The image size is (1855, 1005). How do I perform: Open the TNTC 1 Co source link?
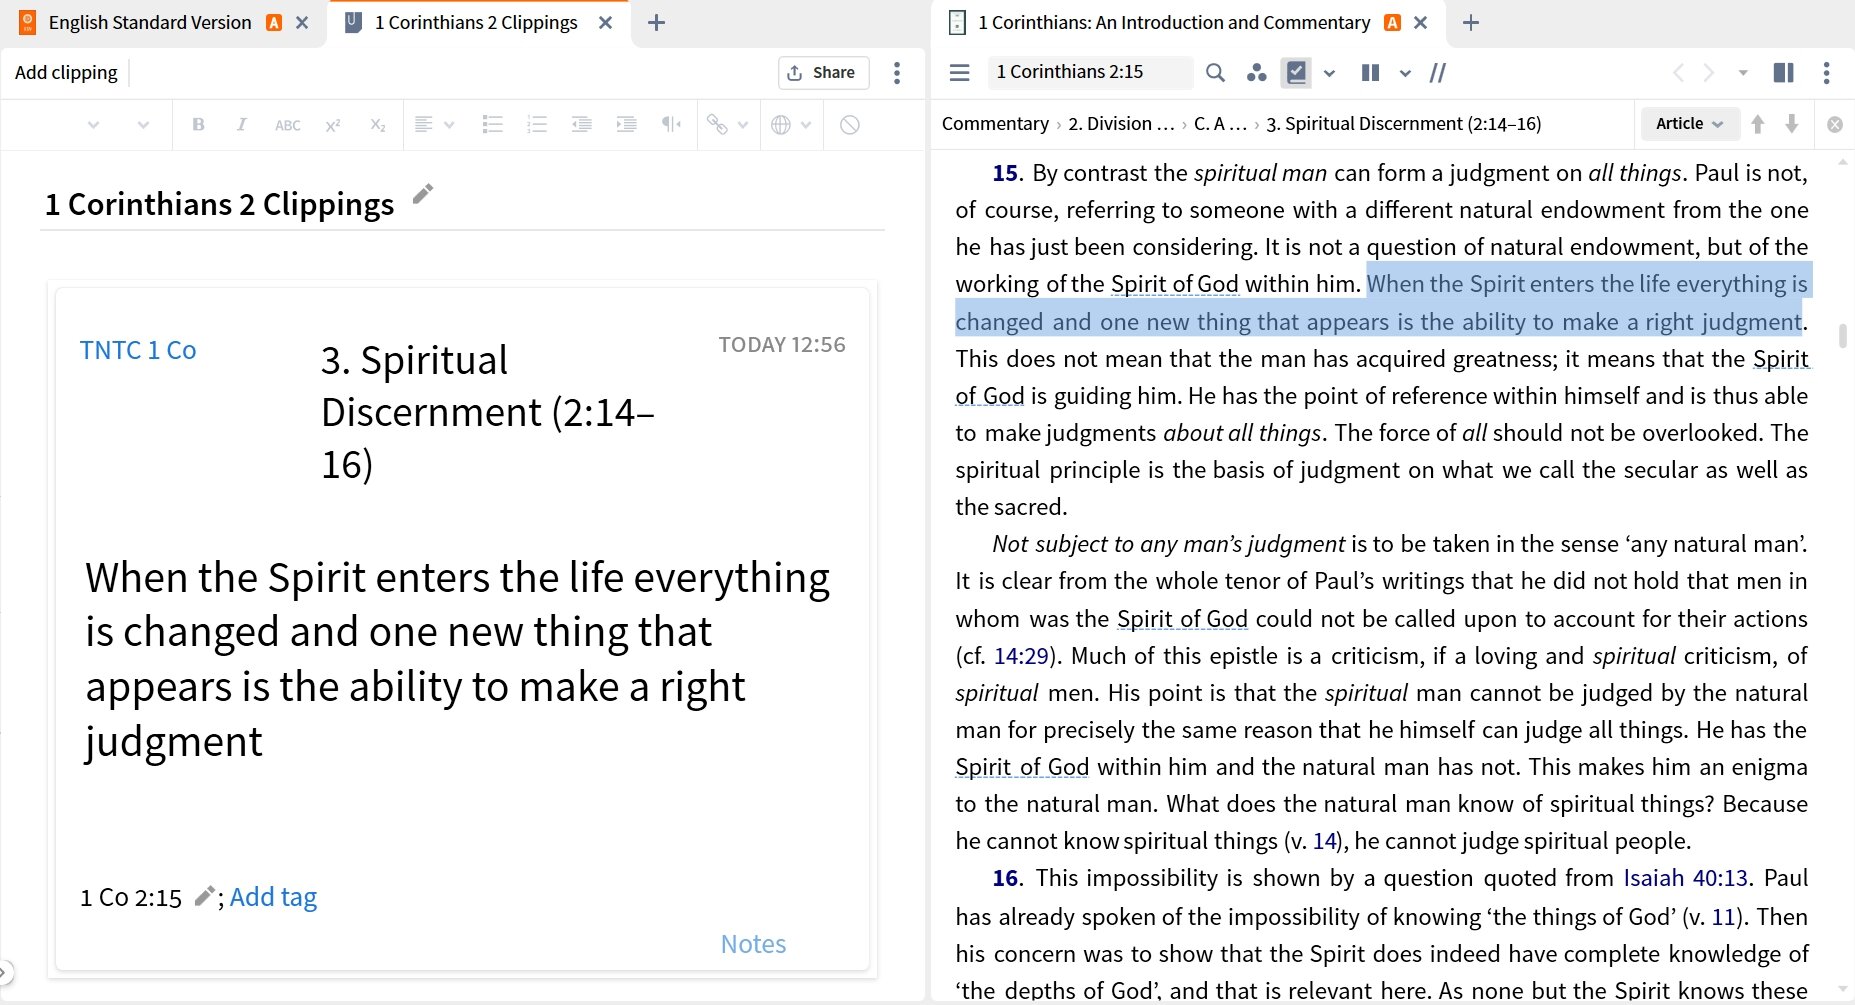click(x=138, y=350)
